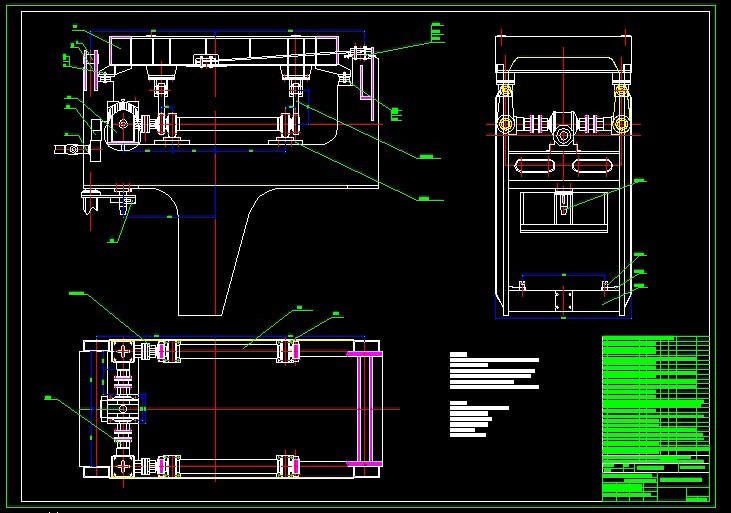
Task: Select the left yellow bearing in the front view
Action: point(506,124)
